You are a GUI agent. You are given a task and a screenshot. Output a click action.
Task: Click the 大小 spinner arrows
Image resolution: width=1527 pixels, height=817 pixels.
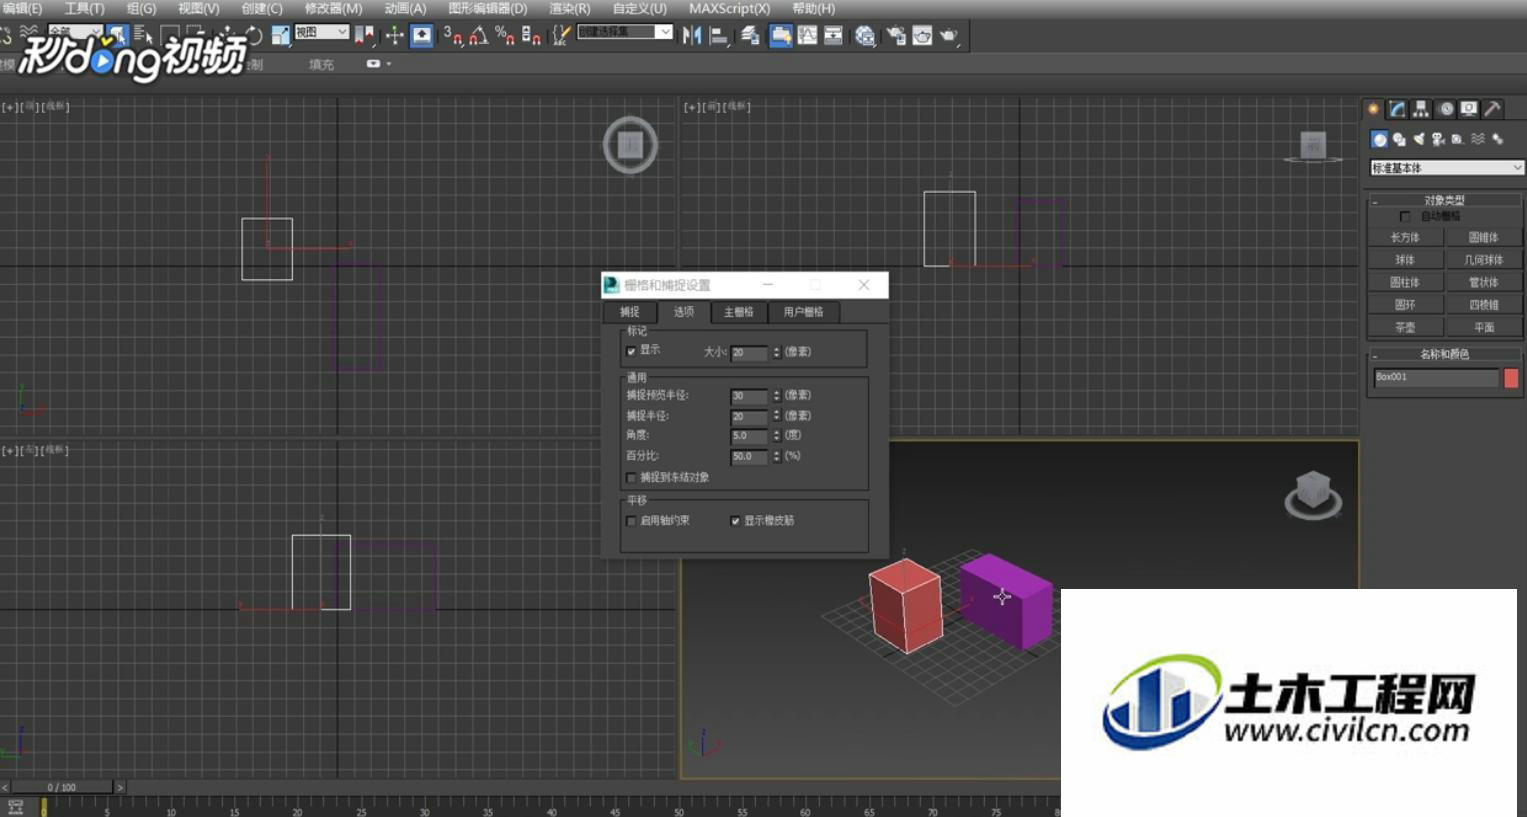click(776, 352)
